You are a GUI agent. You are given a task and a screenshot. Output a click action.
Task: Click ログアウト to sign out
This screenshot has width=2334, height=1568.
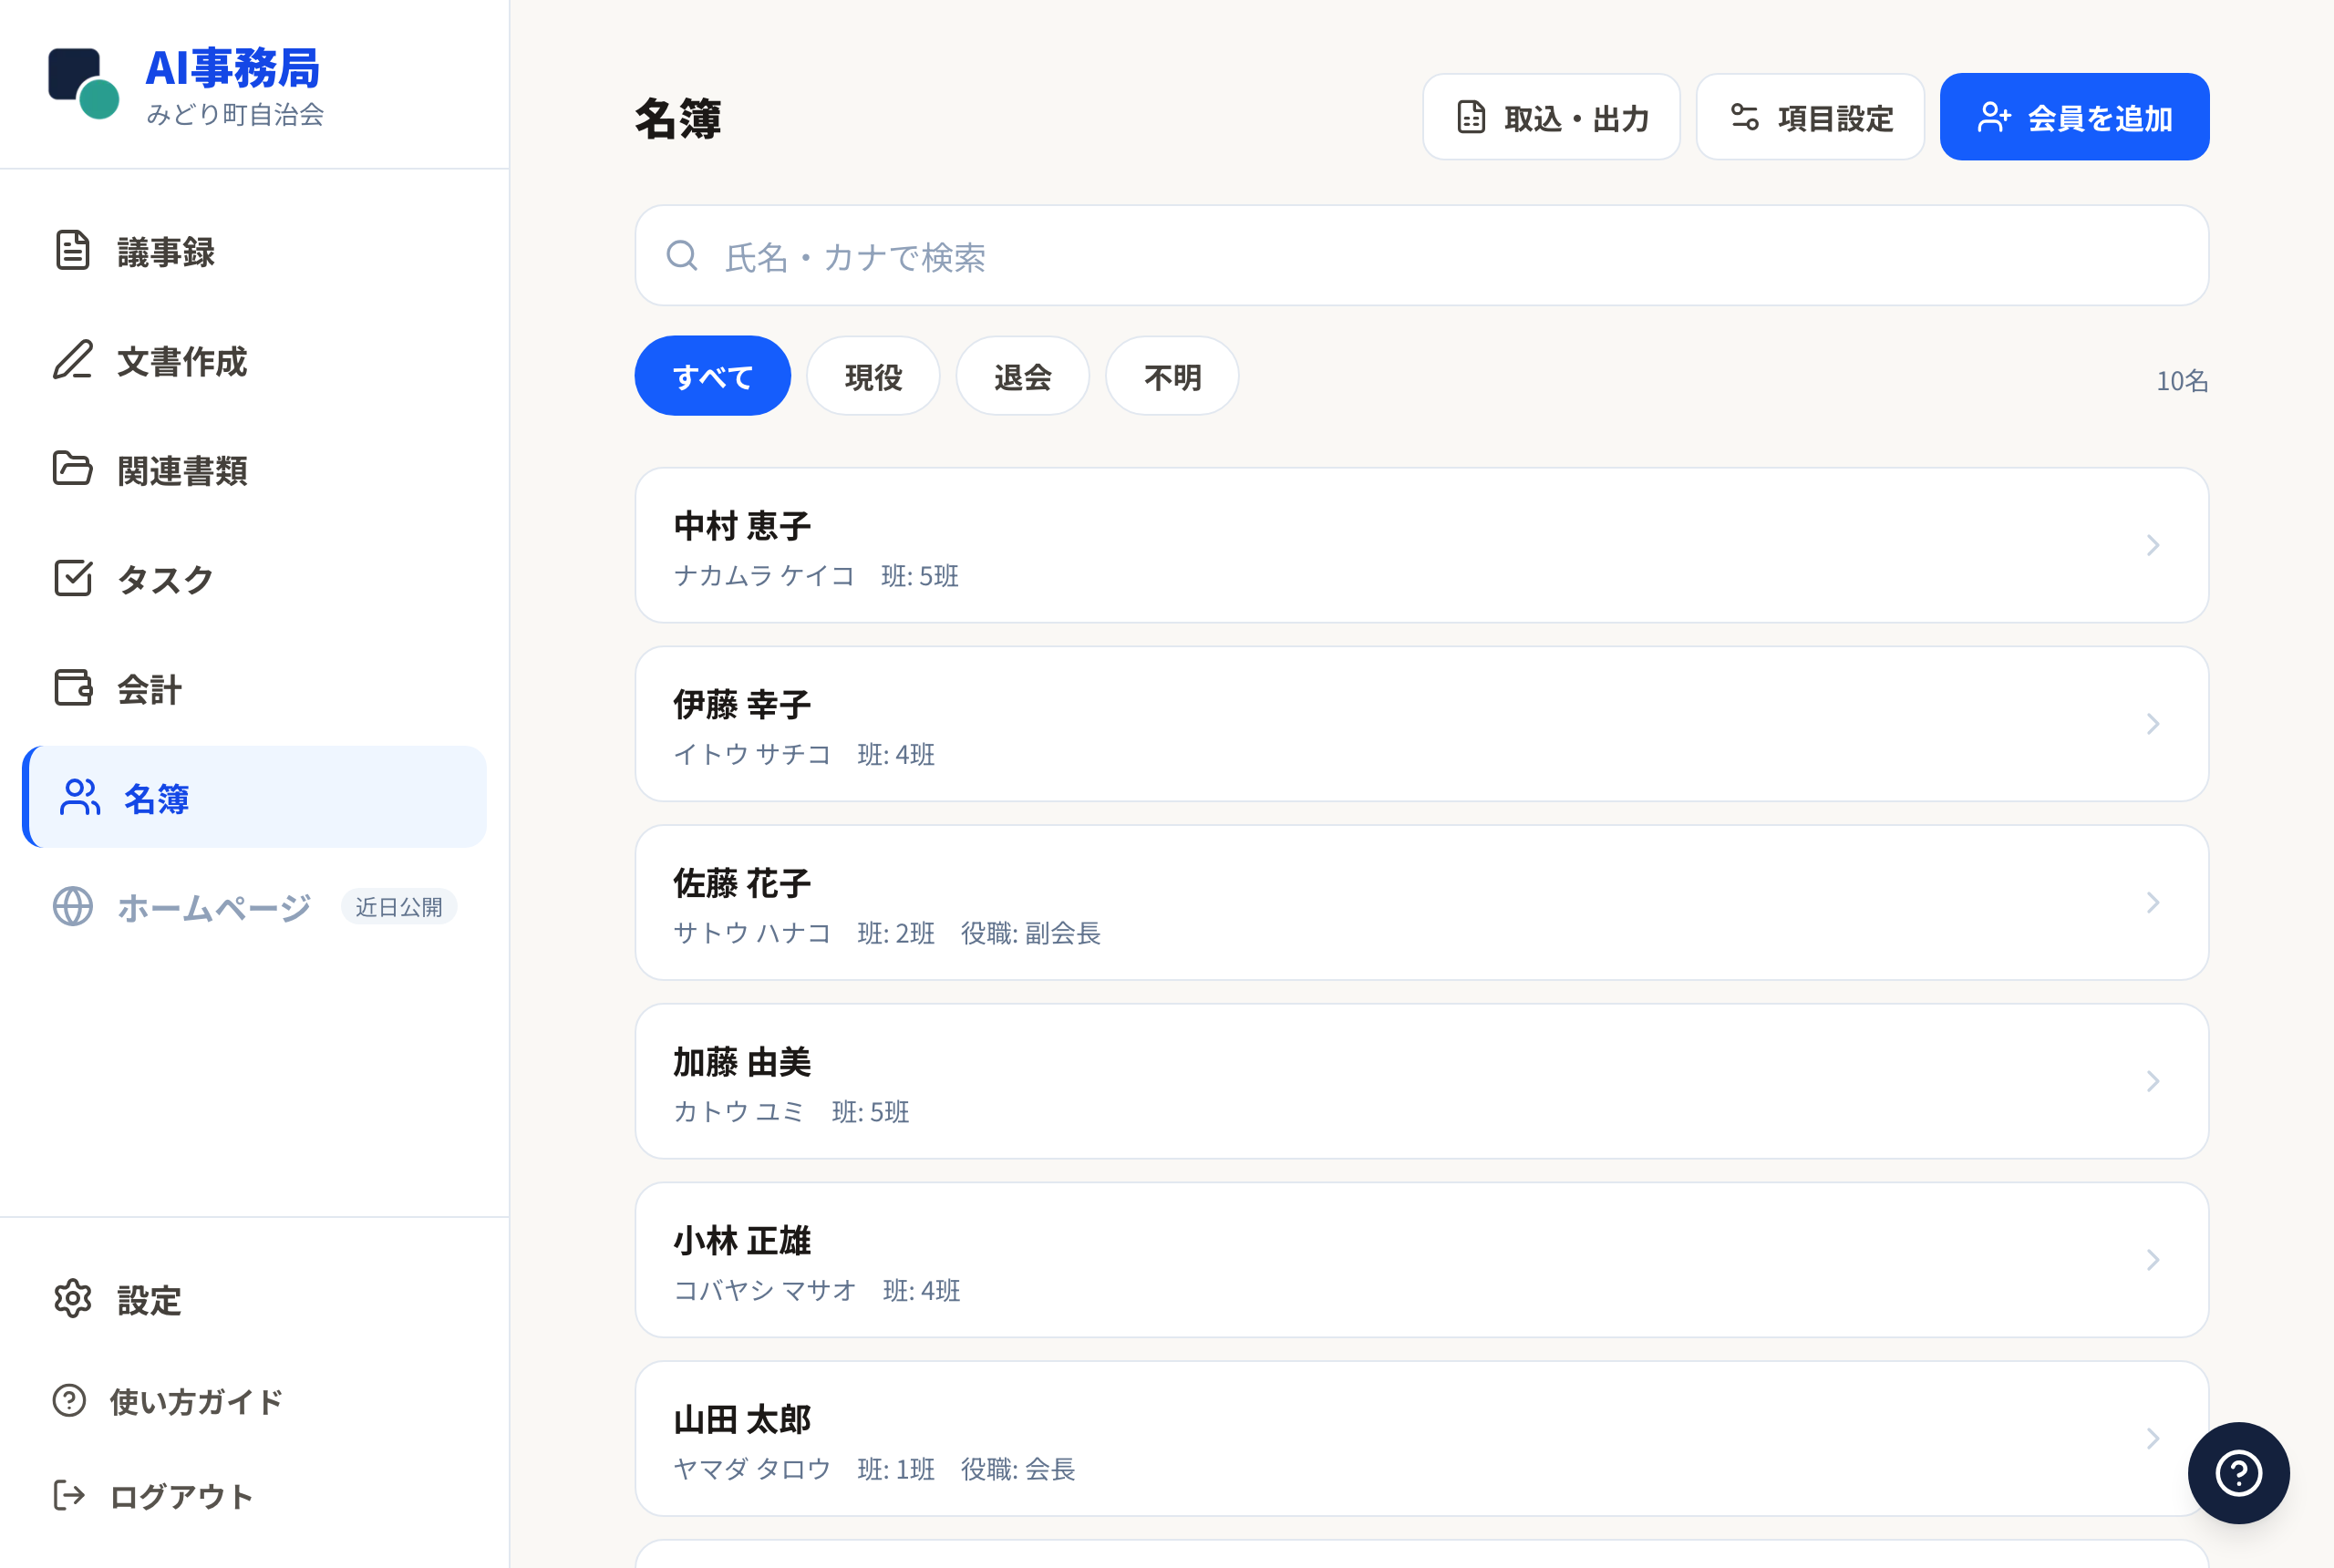254,1496
